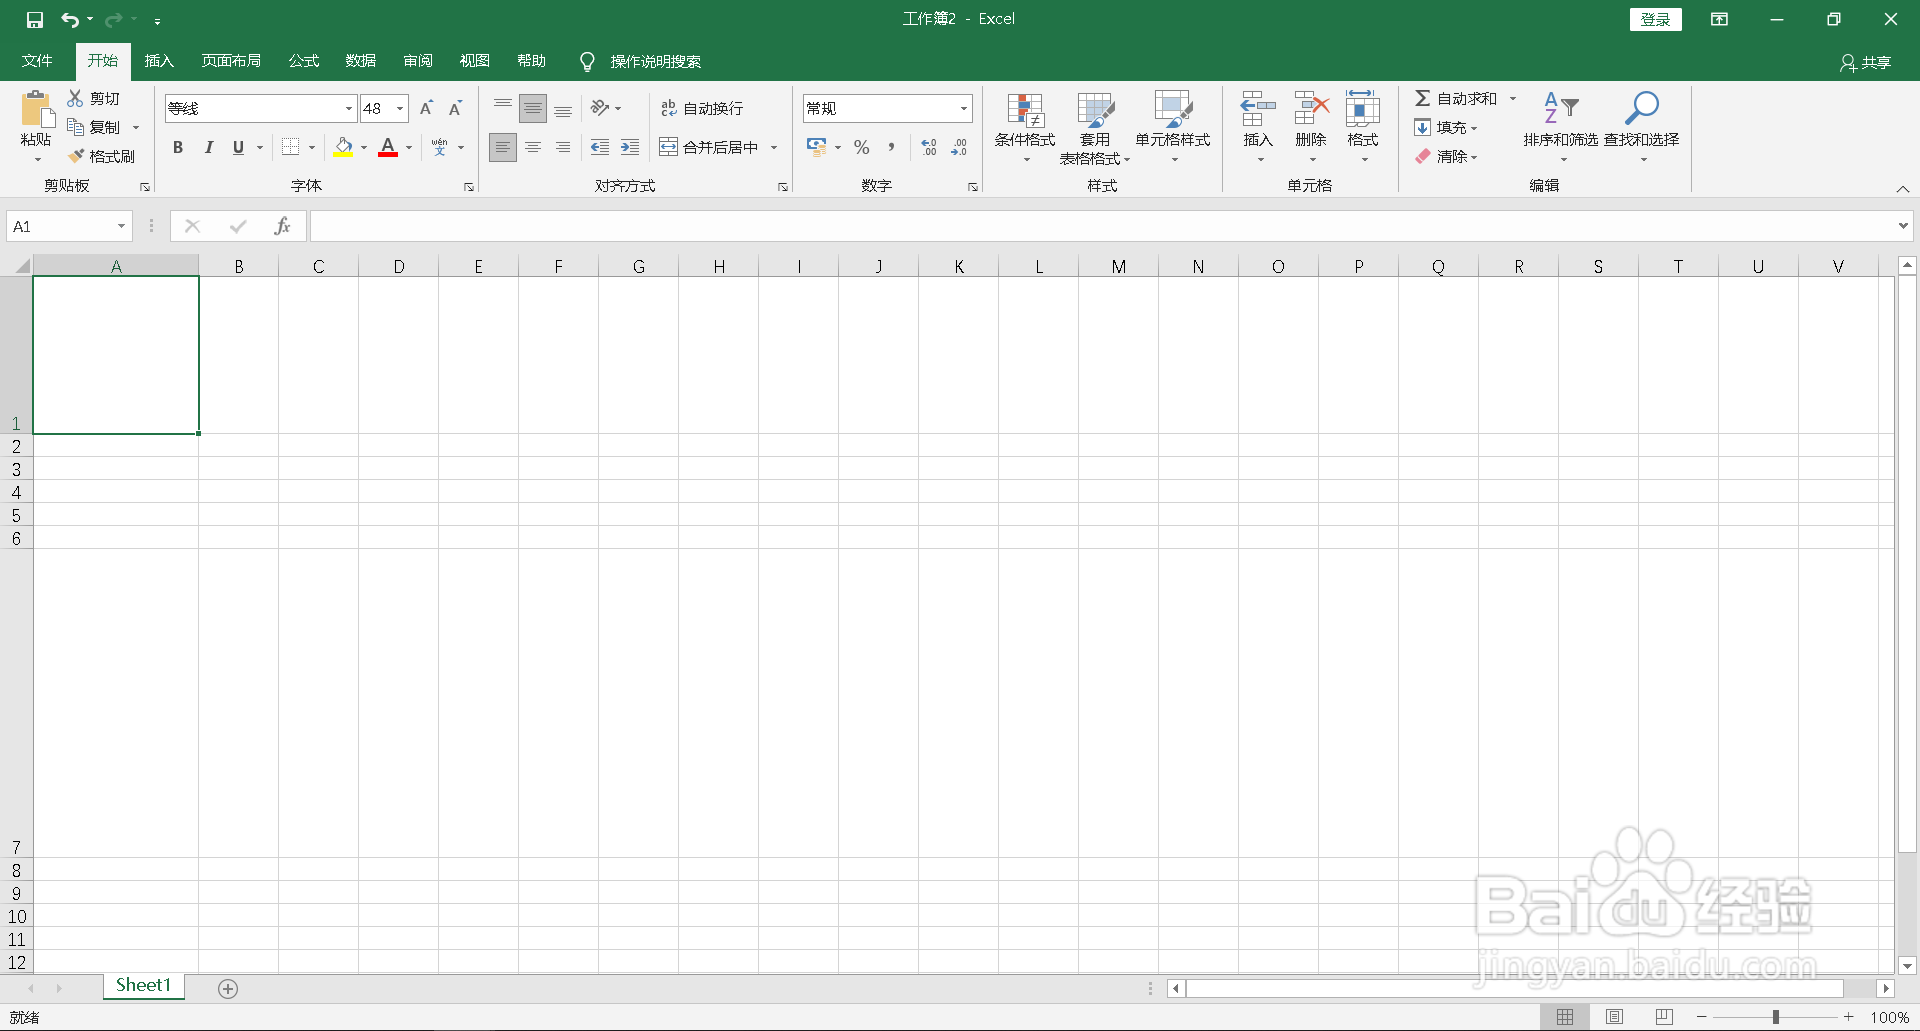1920x1031 pixels.
Task: Decrease font size with smaller A icon
Action: point(455,108)
